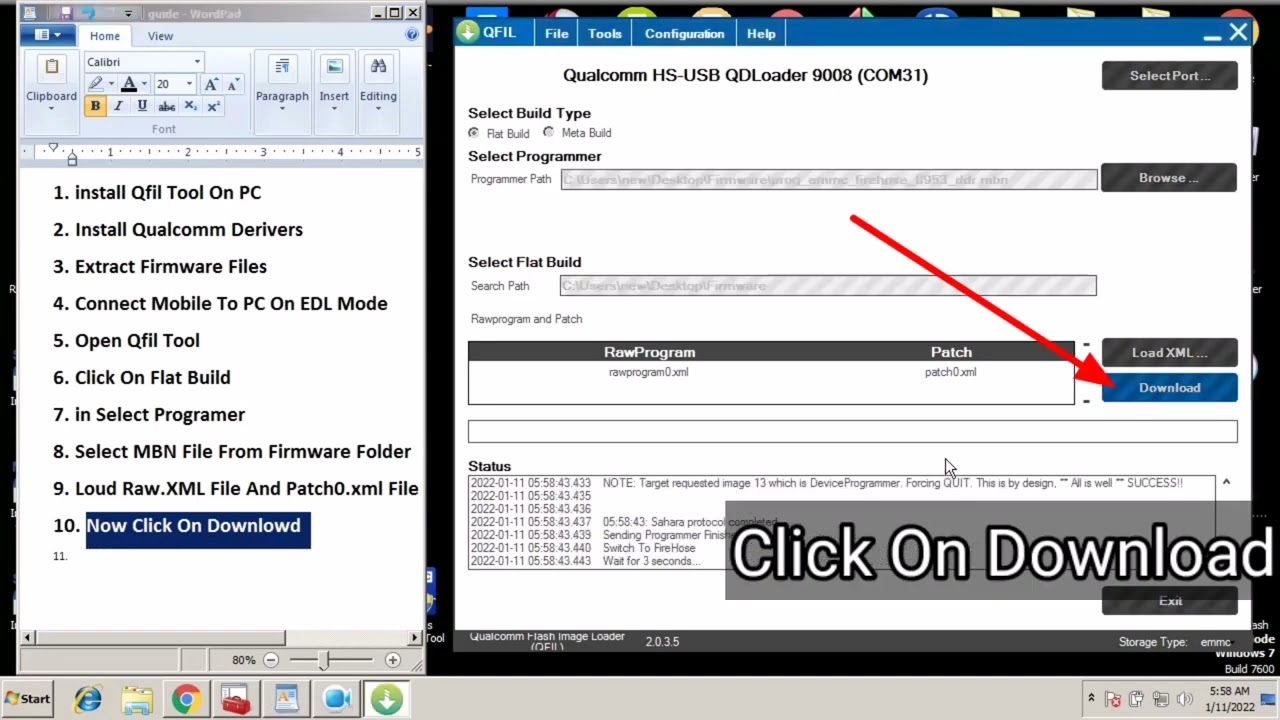Open the Help menu in QFIL

[761, 33]
